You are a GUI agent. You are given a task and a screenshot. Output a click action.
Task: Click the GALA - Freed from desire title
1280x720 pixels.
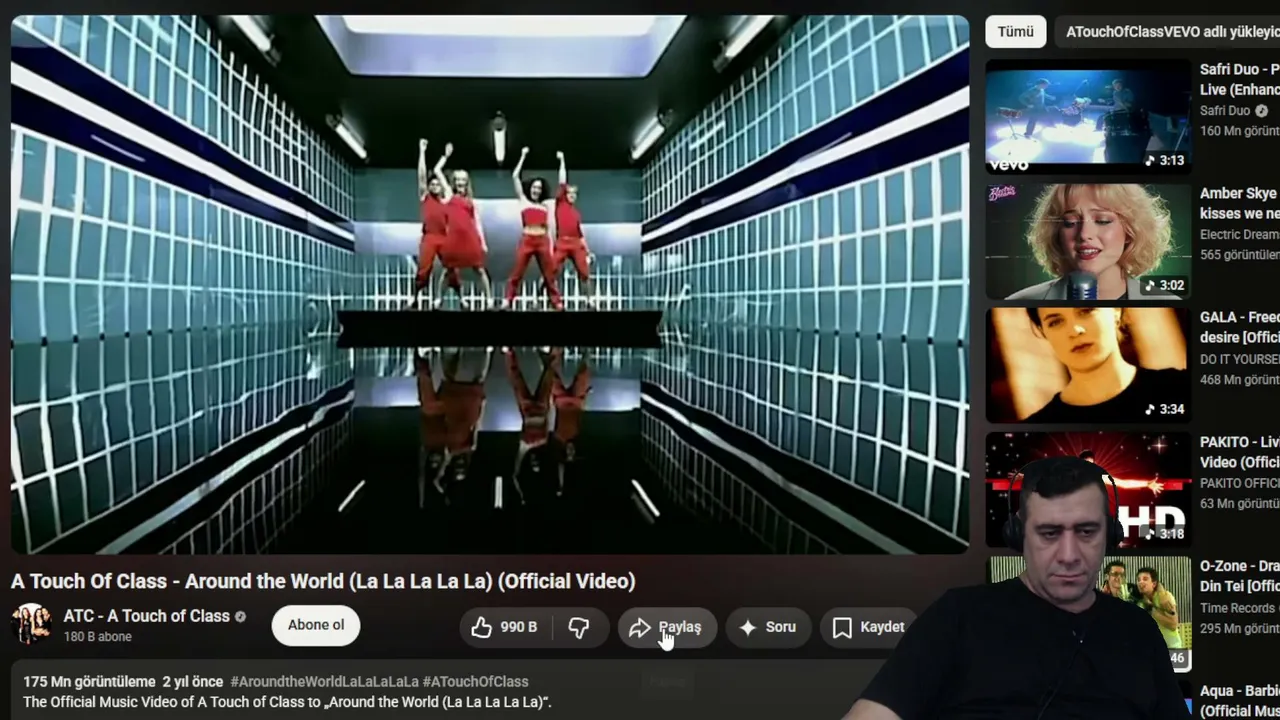1240,327
